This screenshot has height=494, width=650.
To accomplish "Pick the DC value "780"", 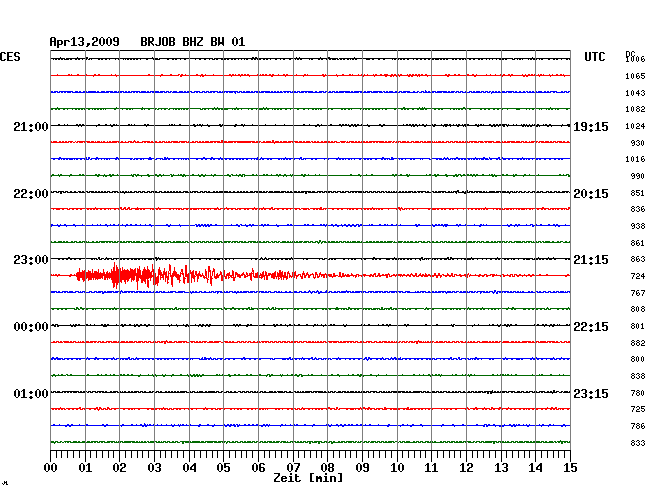I will tap(638, 393).
